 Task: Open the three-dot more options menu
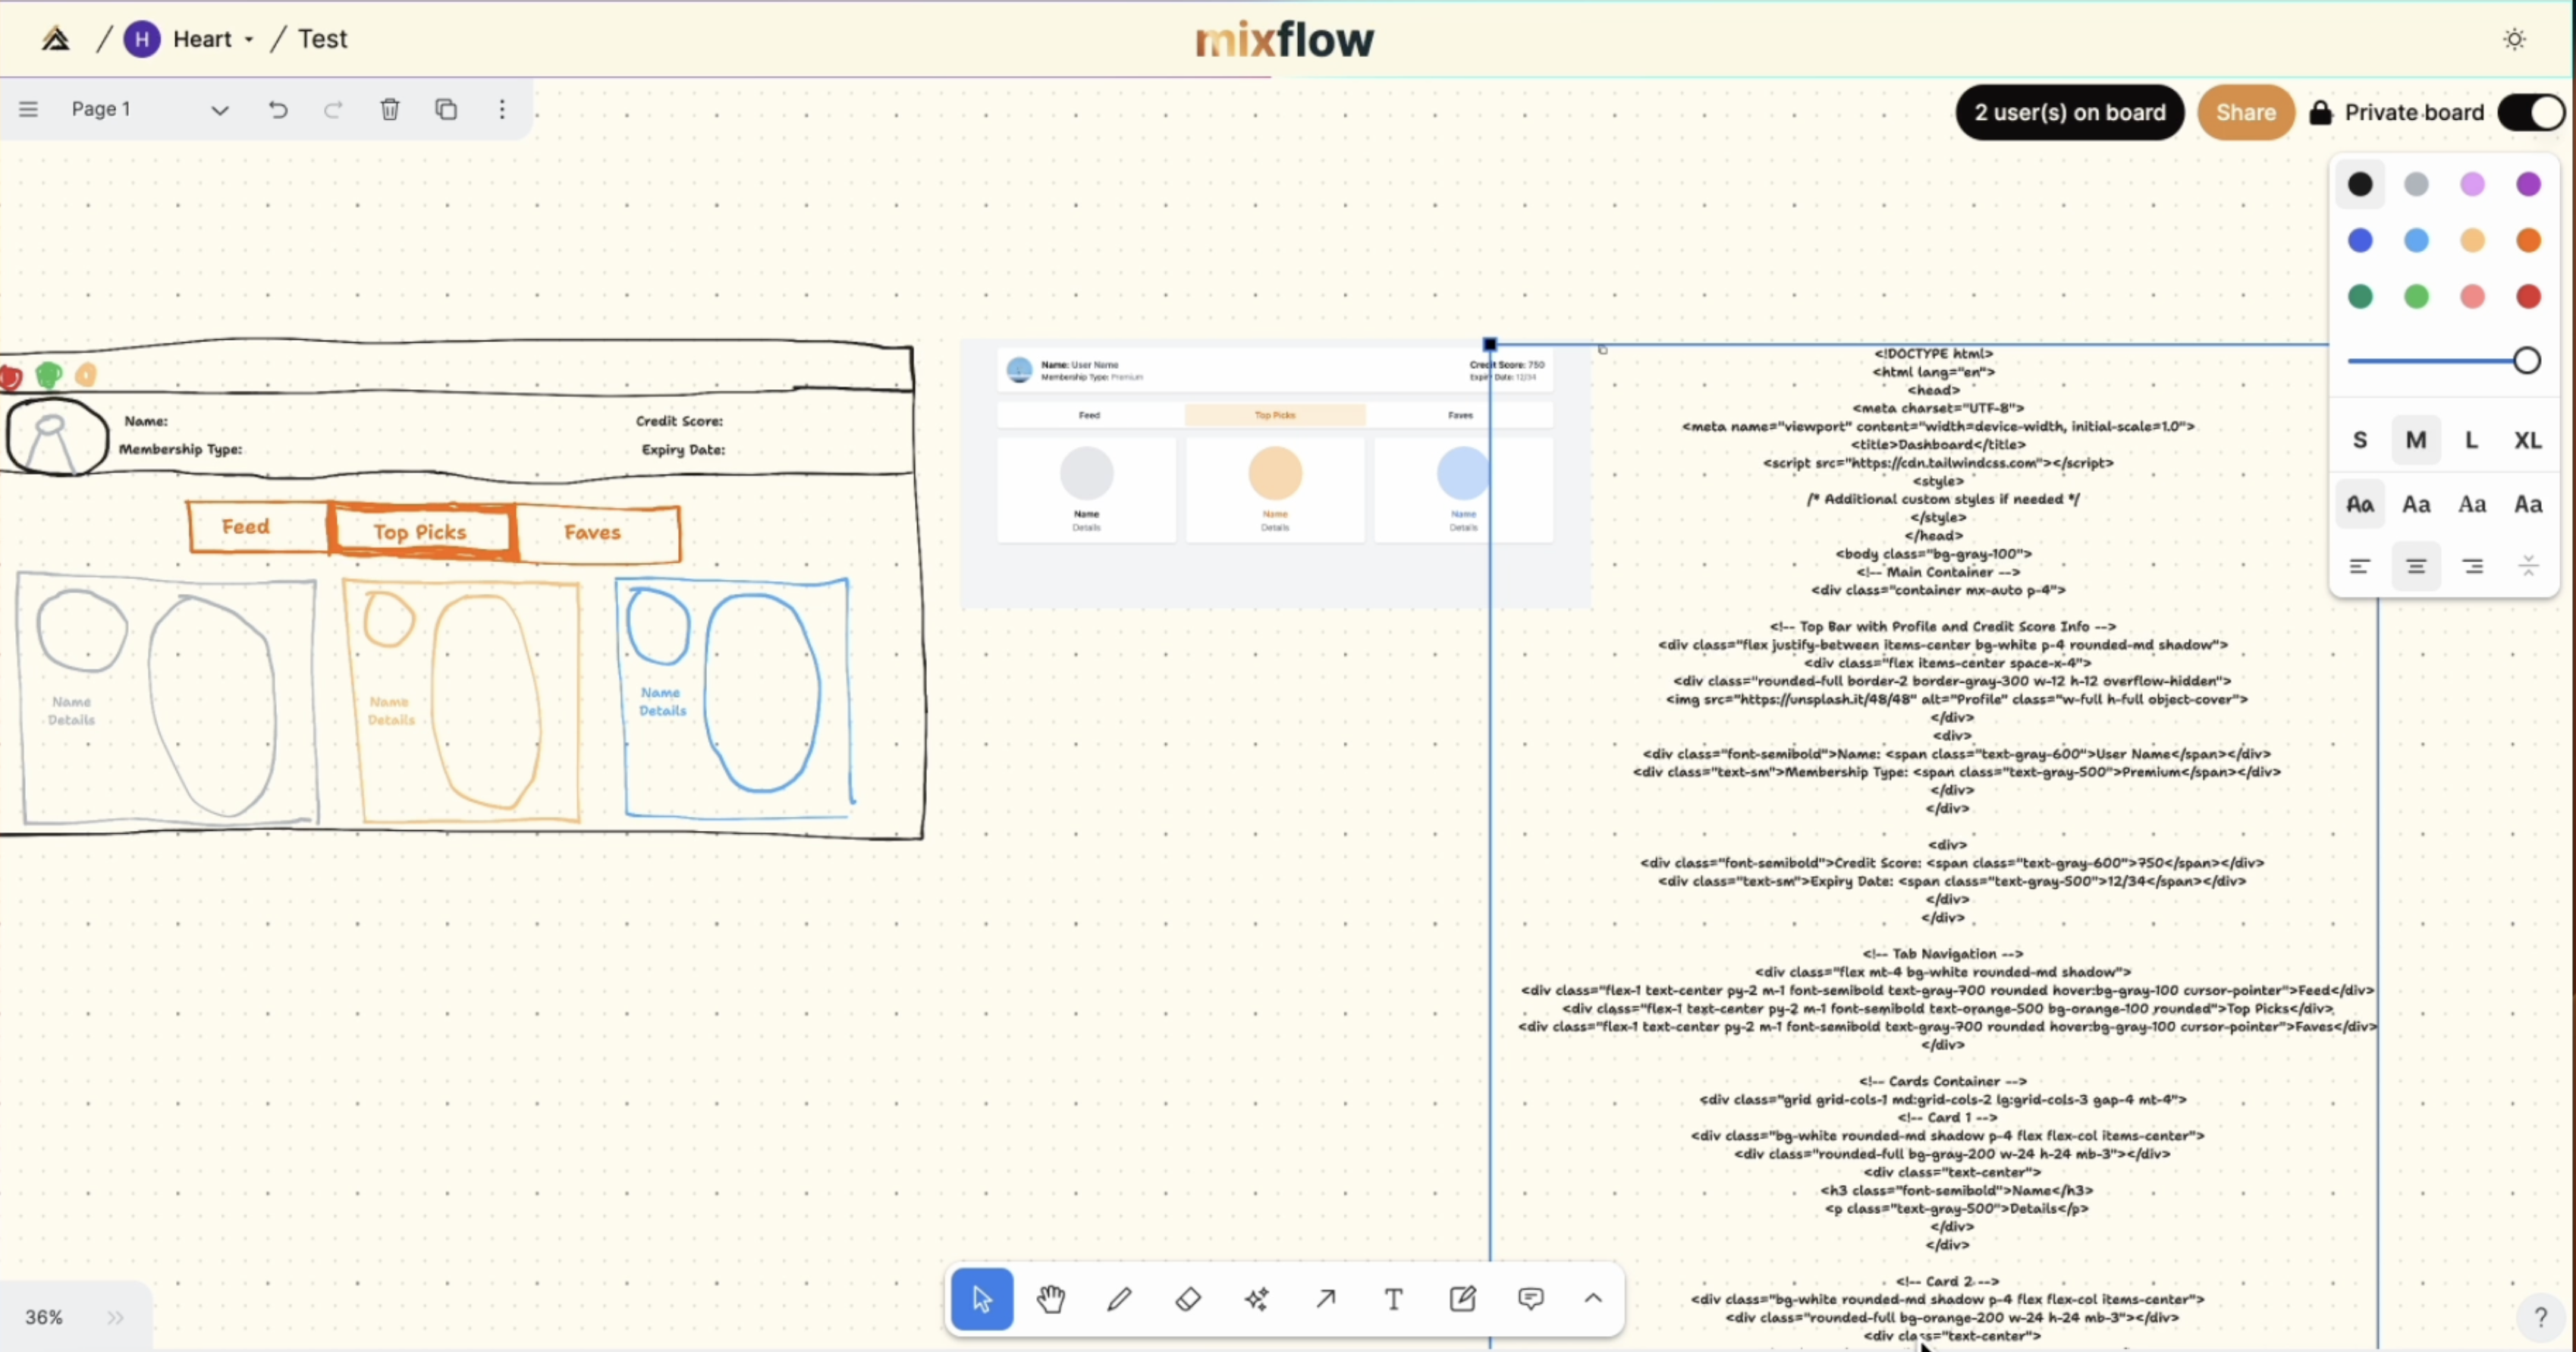tap(502, 109)
